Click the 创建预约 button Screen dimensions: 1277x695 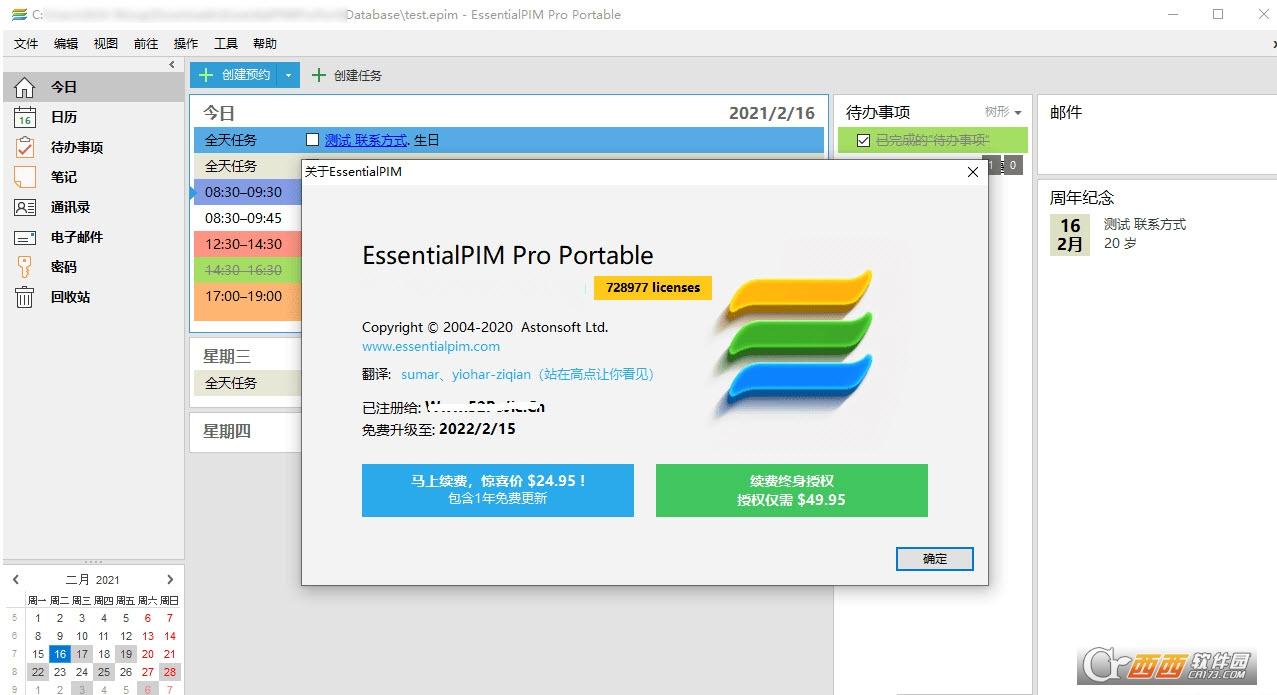[x=234, y=75]
